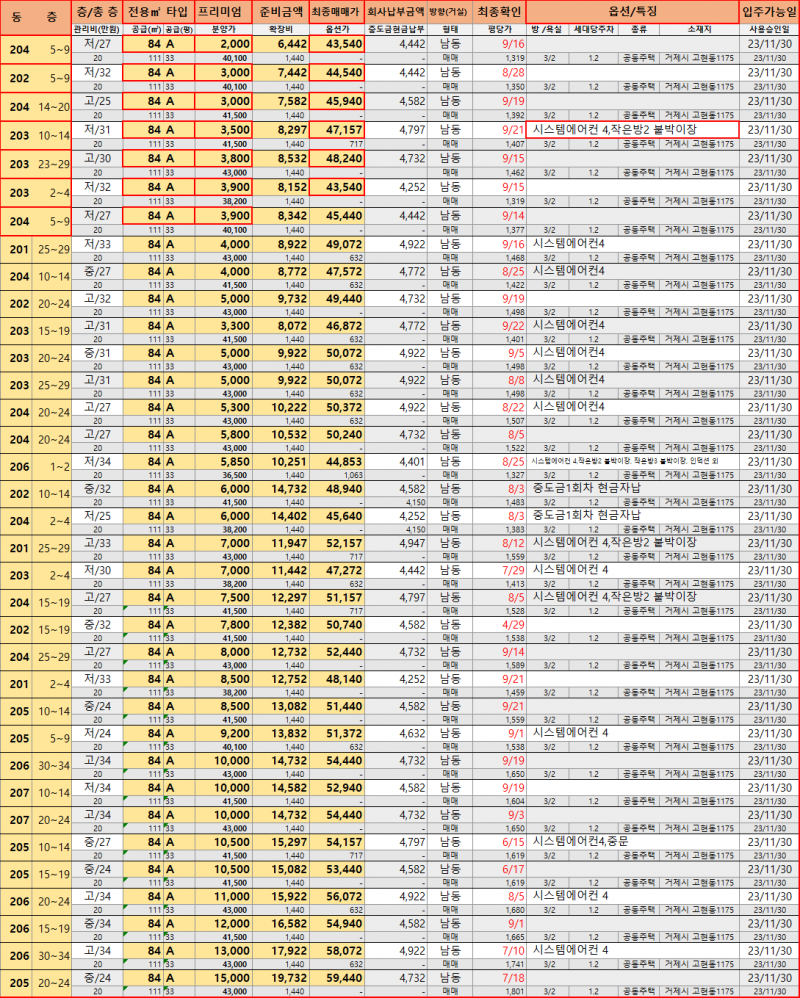Select the 평당가 value '1,350'
The width and height of the screenshot is (800, 998).
click(515, 87)
